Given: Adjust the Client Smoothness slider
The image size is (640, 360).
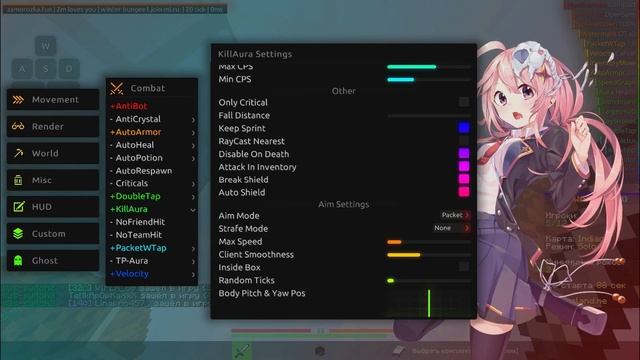Looking at the screenshot, I should tap(429, 255).
